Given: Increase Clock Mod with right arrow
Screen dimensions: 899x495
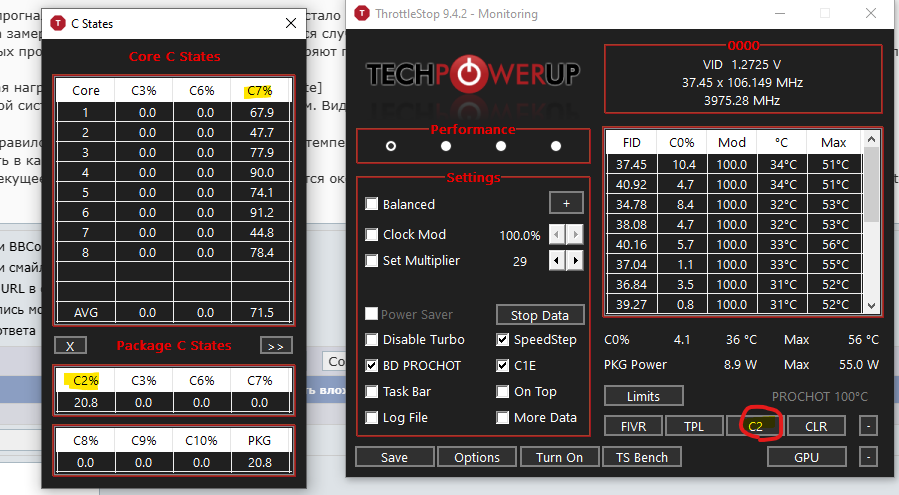Looking at the screenshot, I should point(575,234).
